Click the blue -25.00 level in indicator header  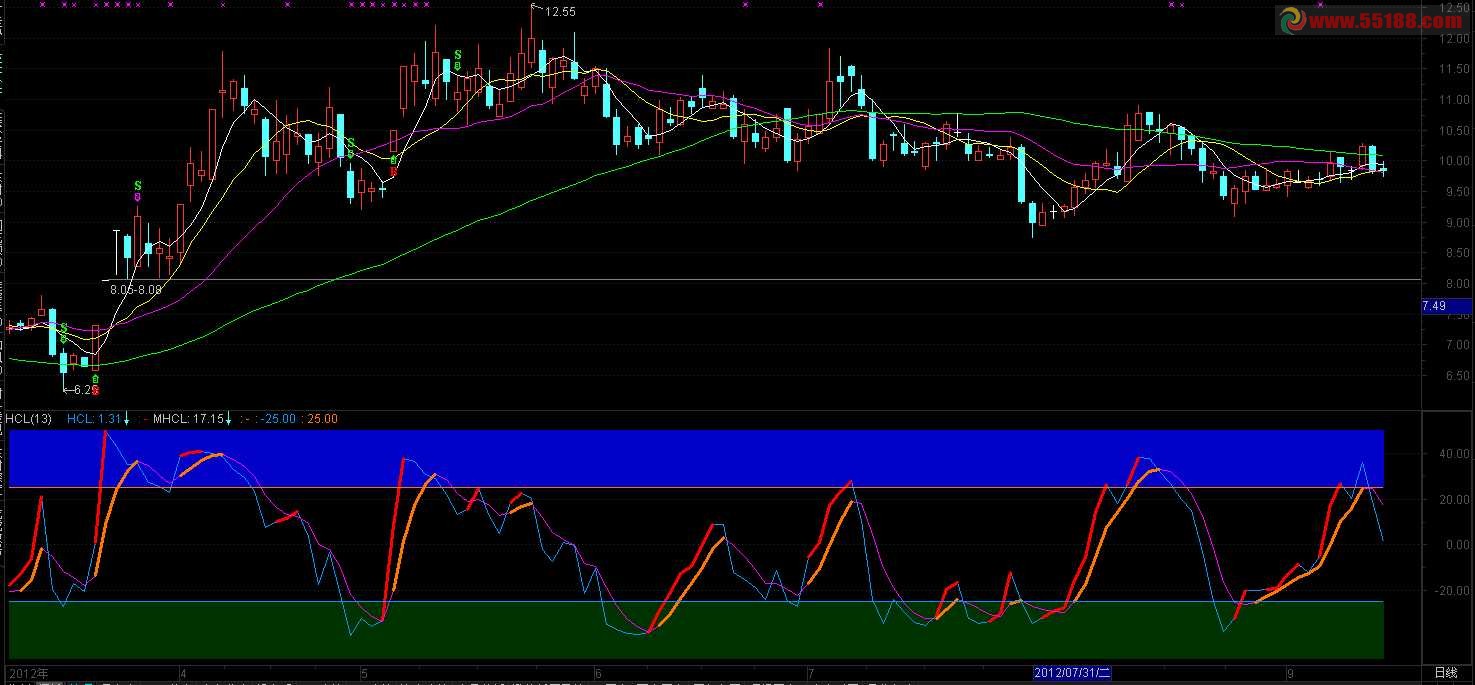[x=277, y=419]
